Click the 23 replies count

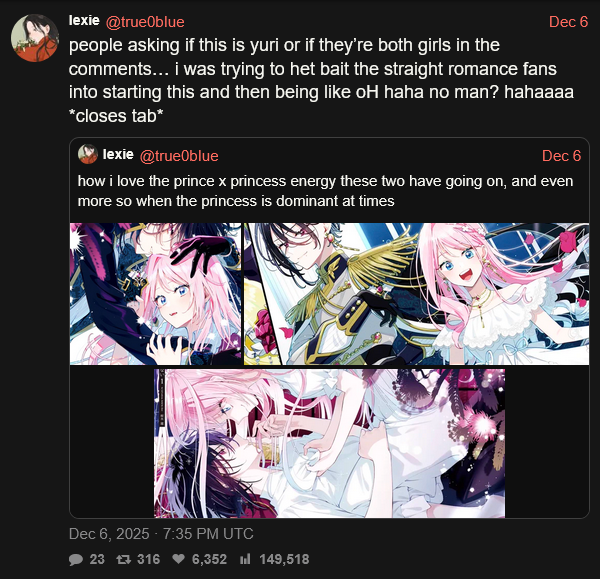97,559
